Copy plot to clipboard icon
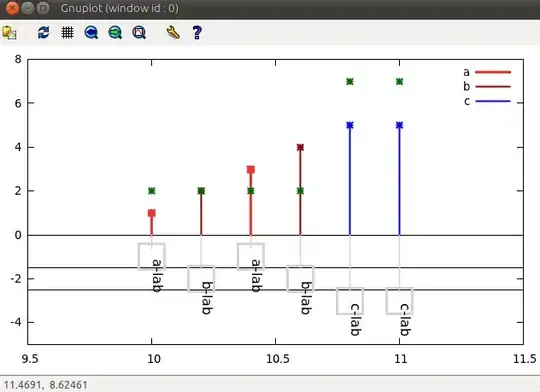 click(9, 33)
